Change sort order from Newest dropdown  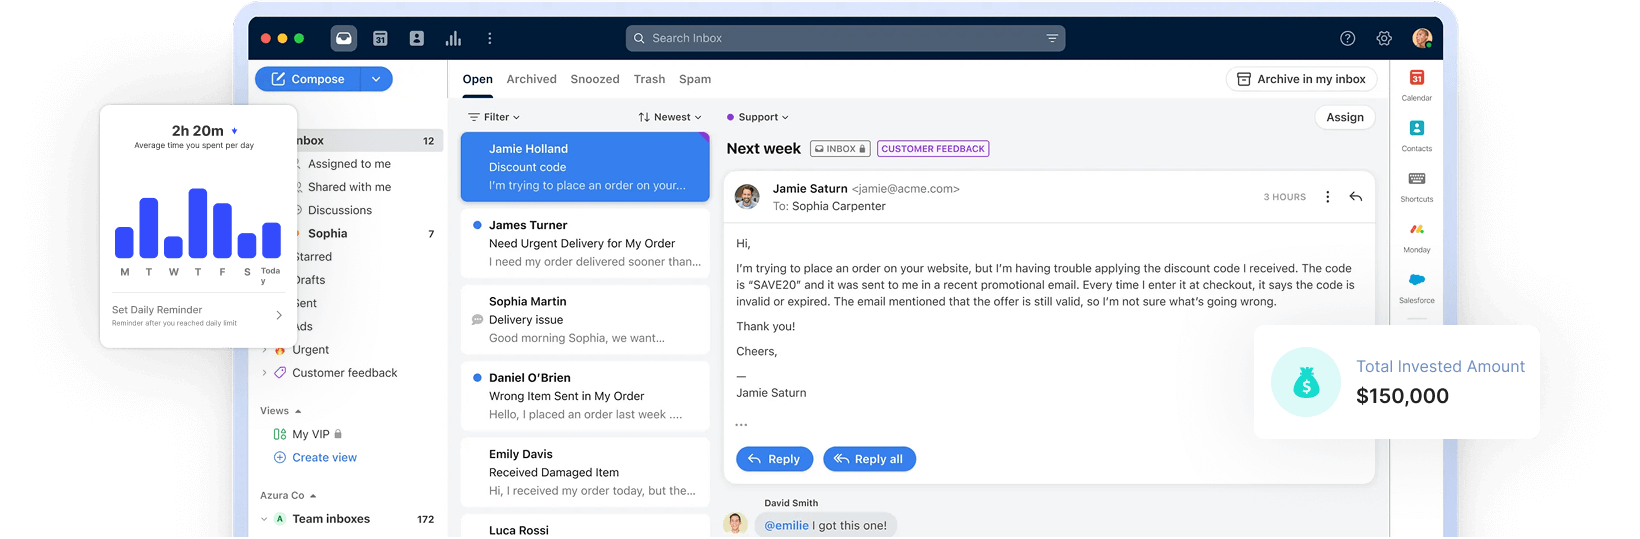coord(670,117)
